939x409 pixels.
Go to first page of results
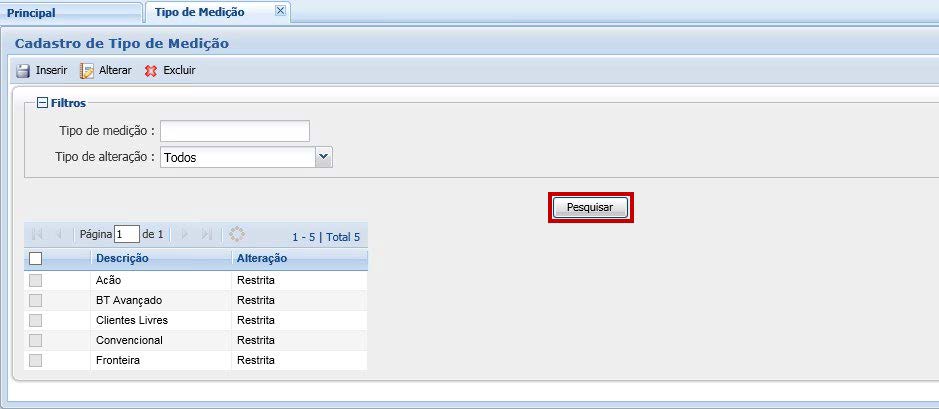pos(37,234)
